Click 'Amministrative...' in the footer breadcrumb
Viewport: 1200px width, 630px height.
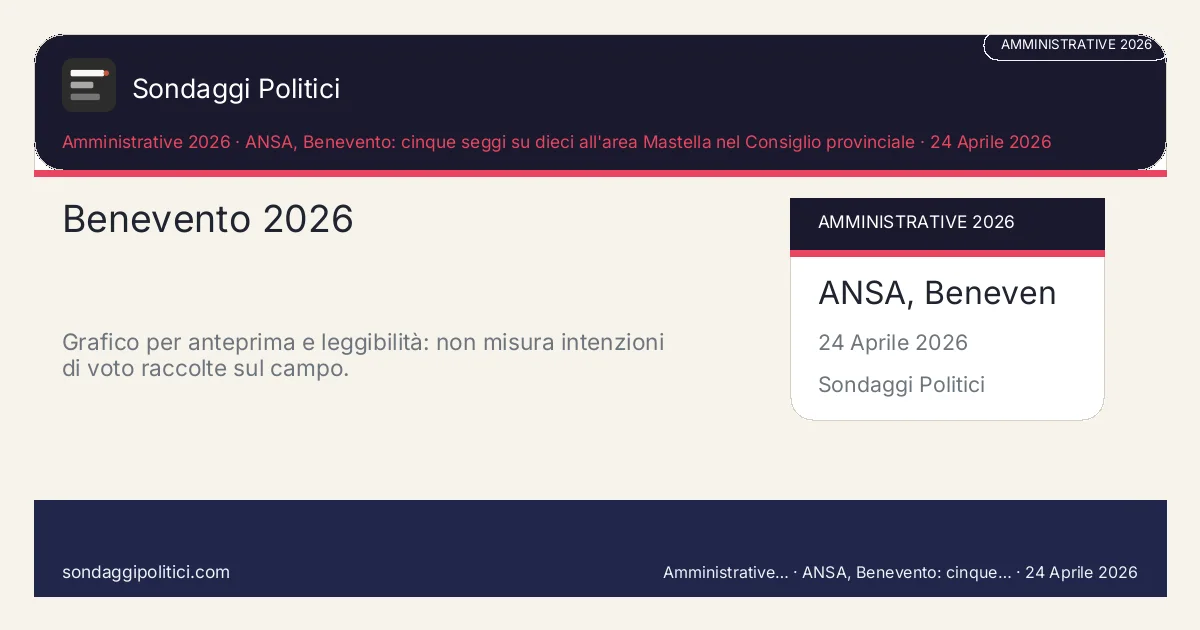[x=725, y=572]
